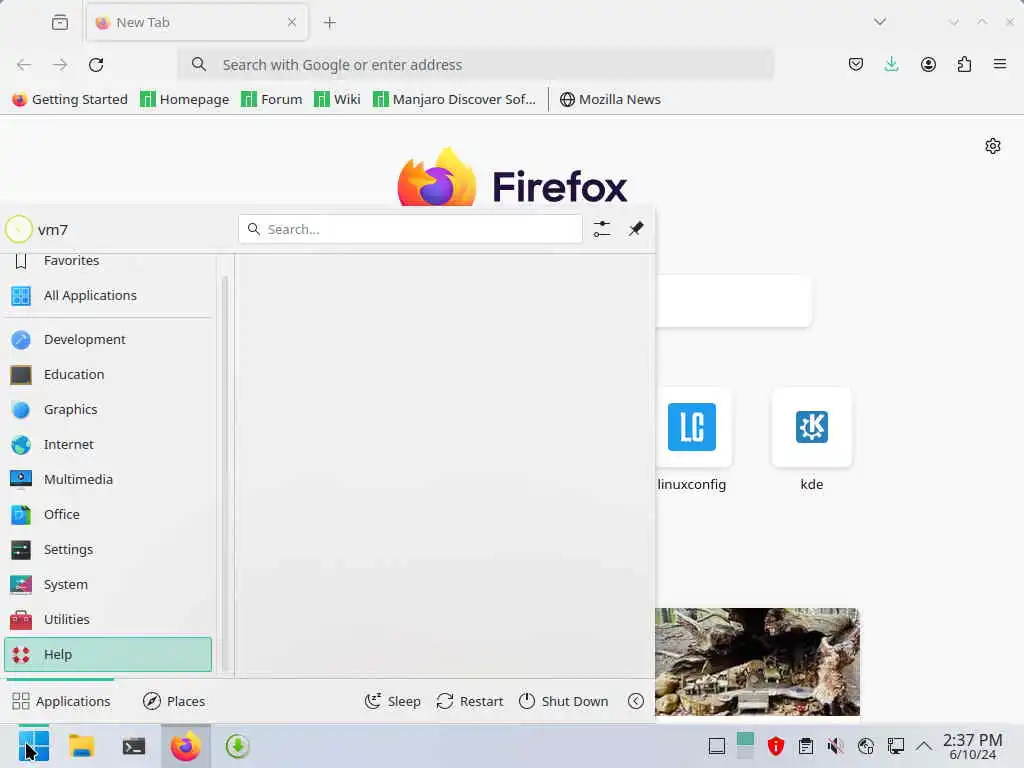Click the Restart button
The image size is (1024, 768).
pos(470,701)
